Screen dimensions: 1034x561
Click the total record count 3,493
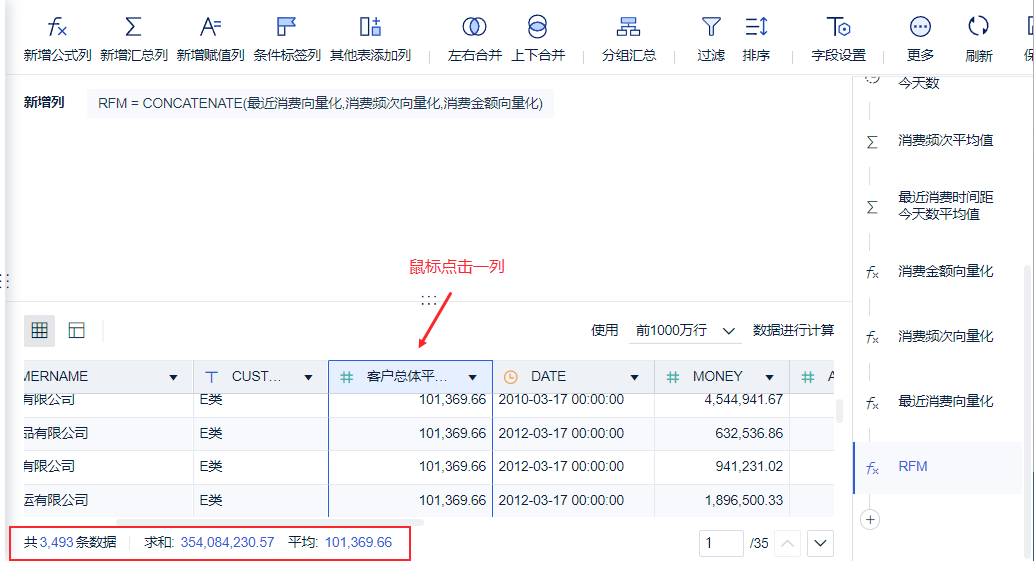point(56,543)
